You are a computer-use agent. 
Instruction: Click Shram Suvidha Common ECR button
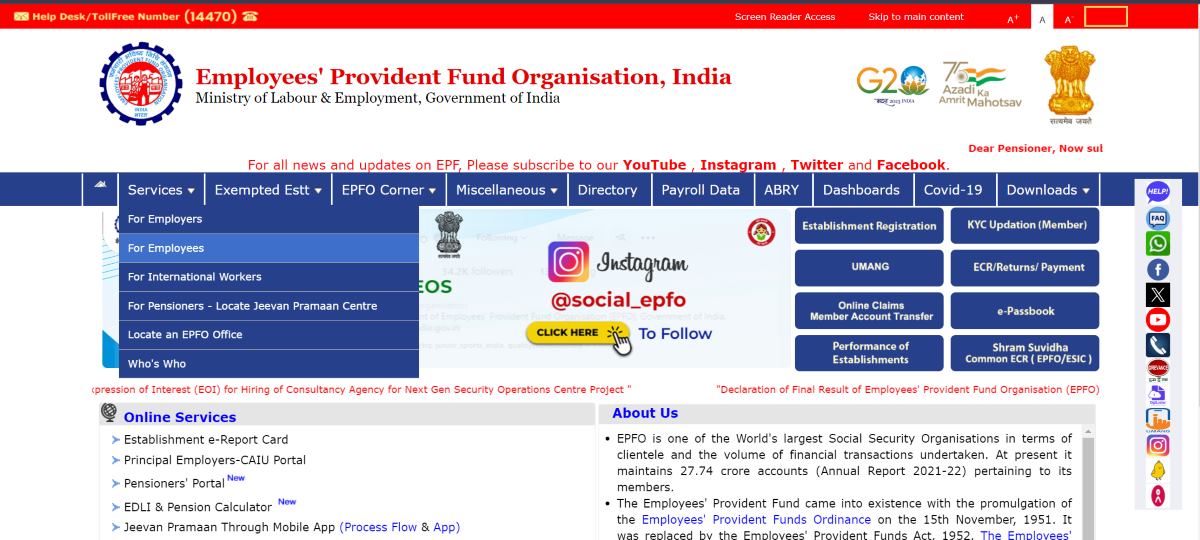tap(1025, 353)
